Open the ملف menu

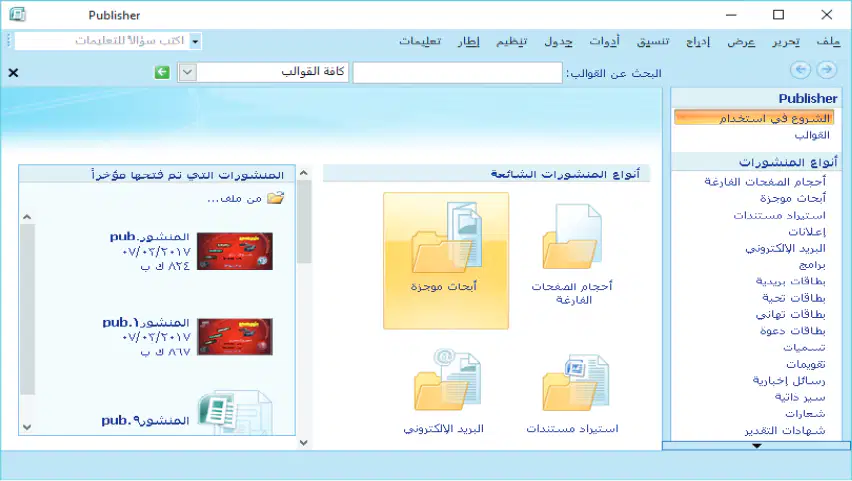pyautogui.click(x=828, y=41)
